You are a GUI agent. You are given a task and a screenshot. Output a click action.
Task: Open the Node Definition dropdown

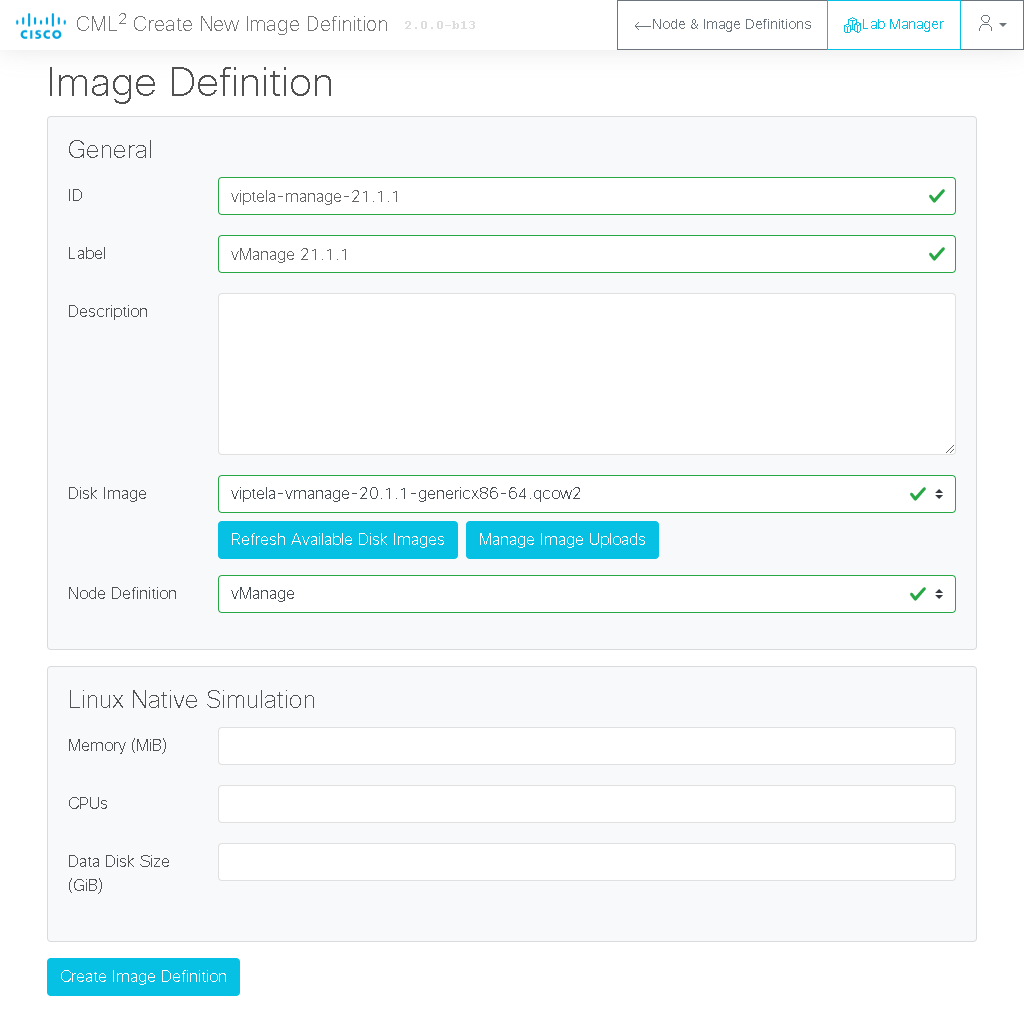[586, 594]
